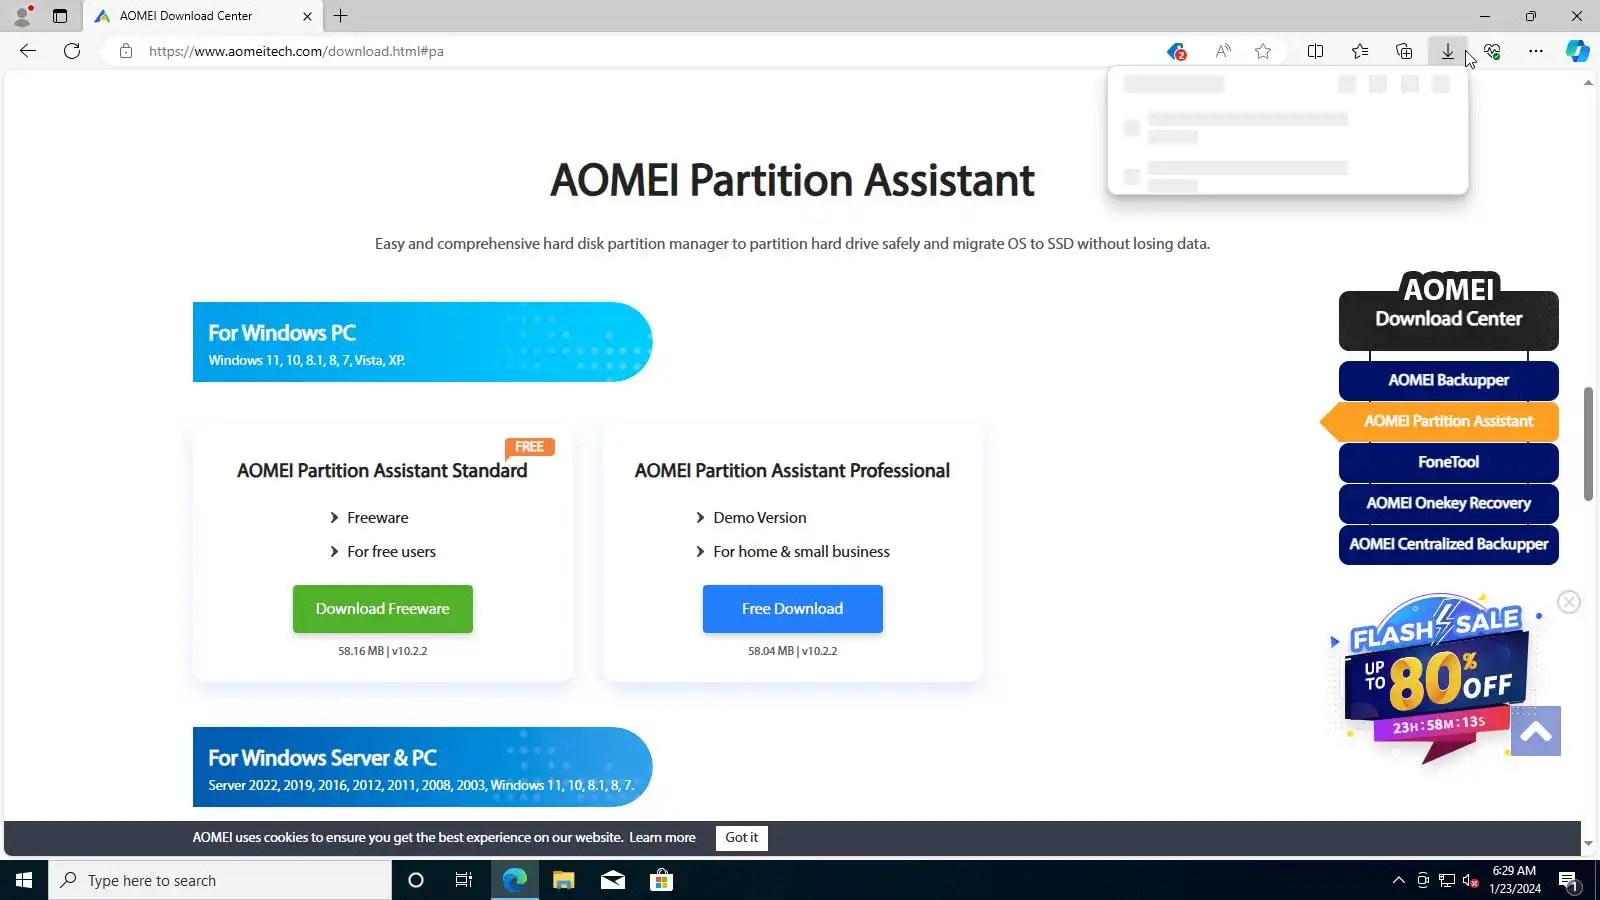Open Microsoft Store from taskbar
Viewport: 1600px width, 900px height.
point(662,880)
